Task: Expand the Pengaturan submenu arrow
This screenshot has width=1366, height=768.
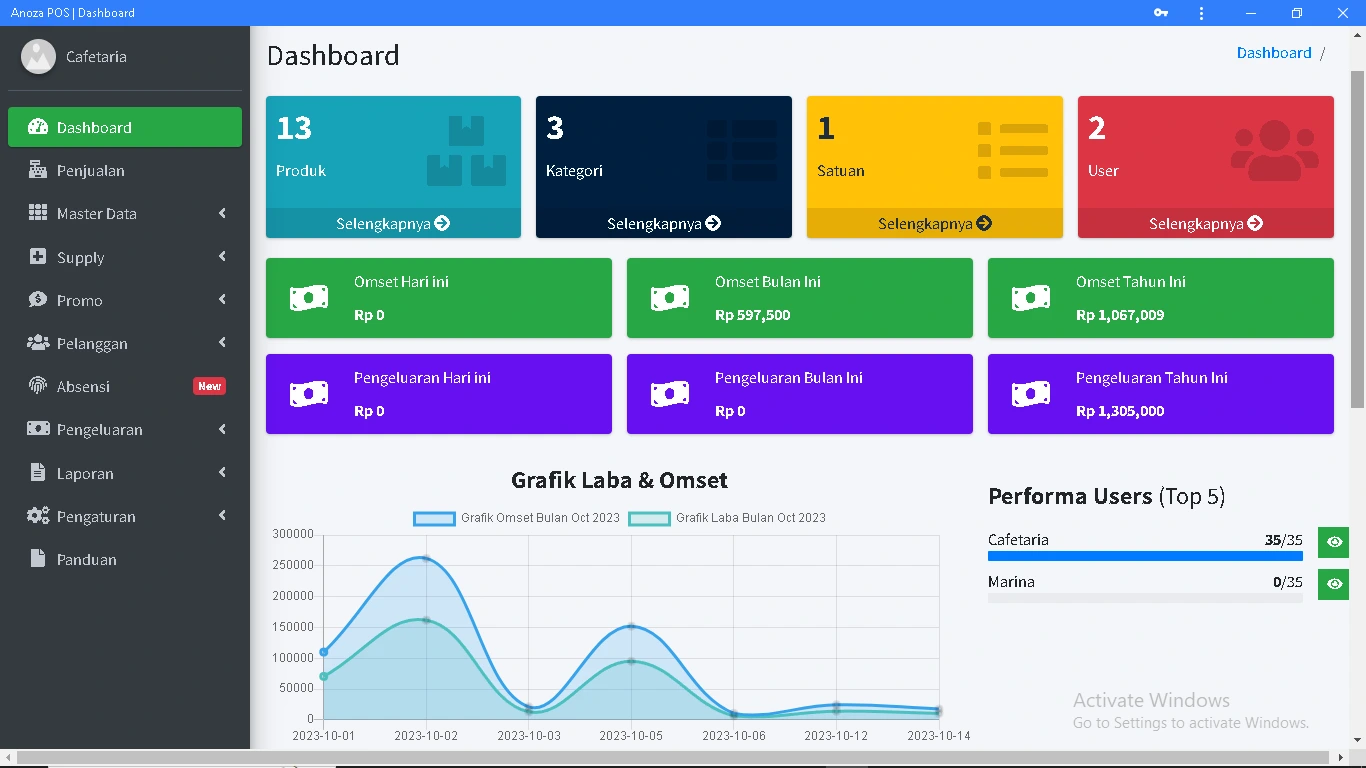Action: (222, 516)
